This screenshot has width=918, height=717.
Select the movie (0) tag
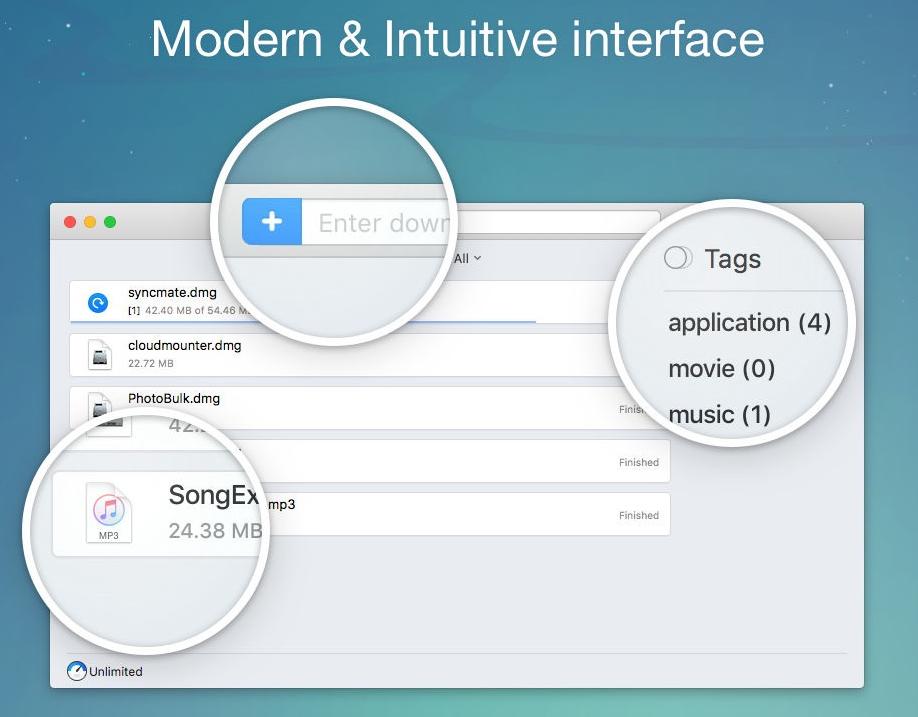(x=721, y=368)
